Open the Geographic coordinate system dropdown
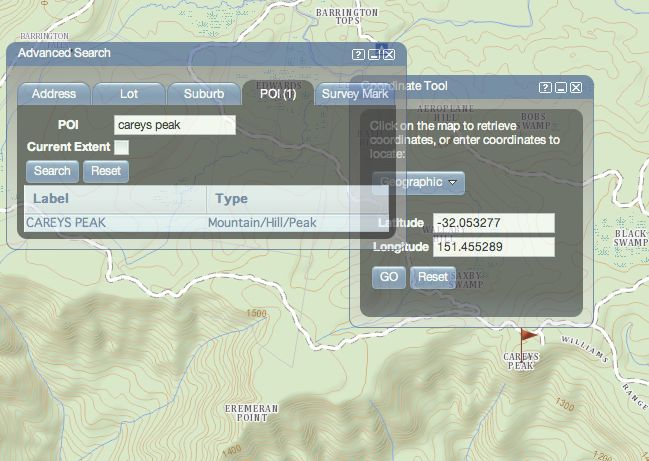The width and height of the screenshot is (649, 461). pyautogui.click(x=418, y=182)
